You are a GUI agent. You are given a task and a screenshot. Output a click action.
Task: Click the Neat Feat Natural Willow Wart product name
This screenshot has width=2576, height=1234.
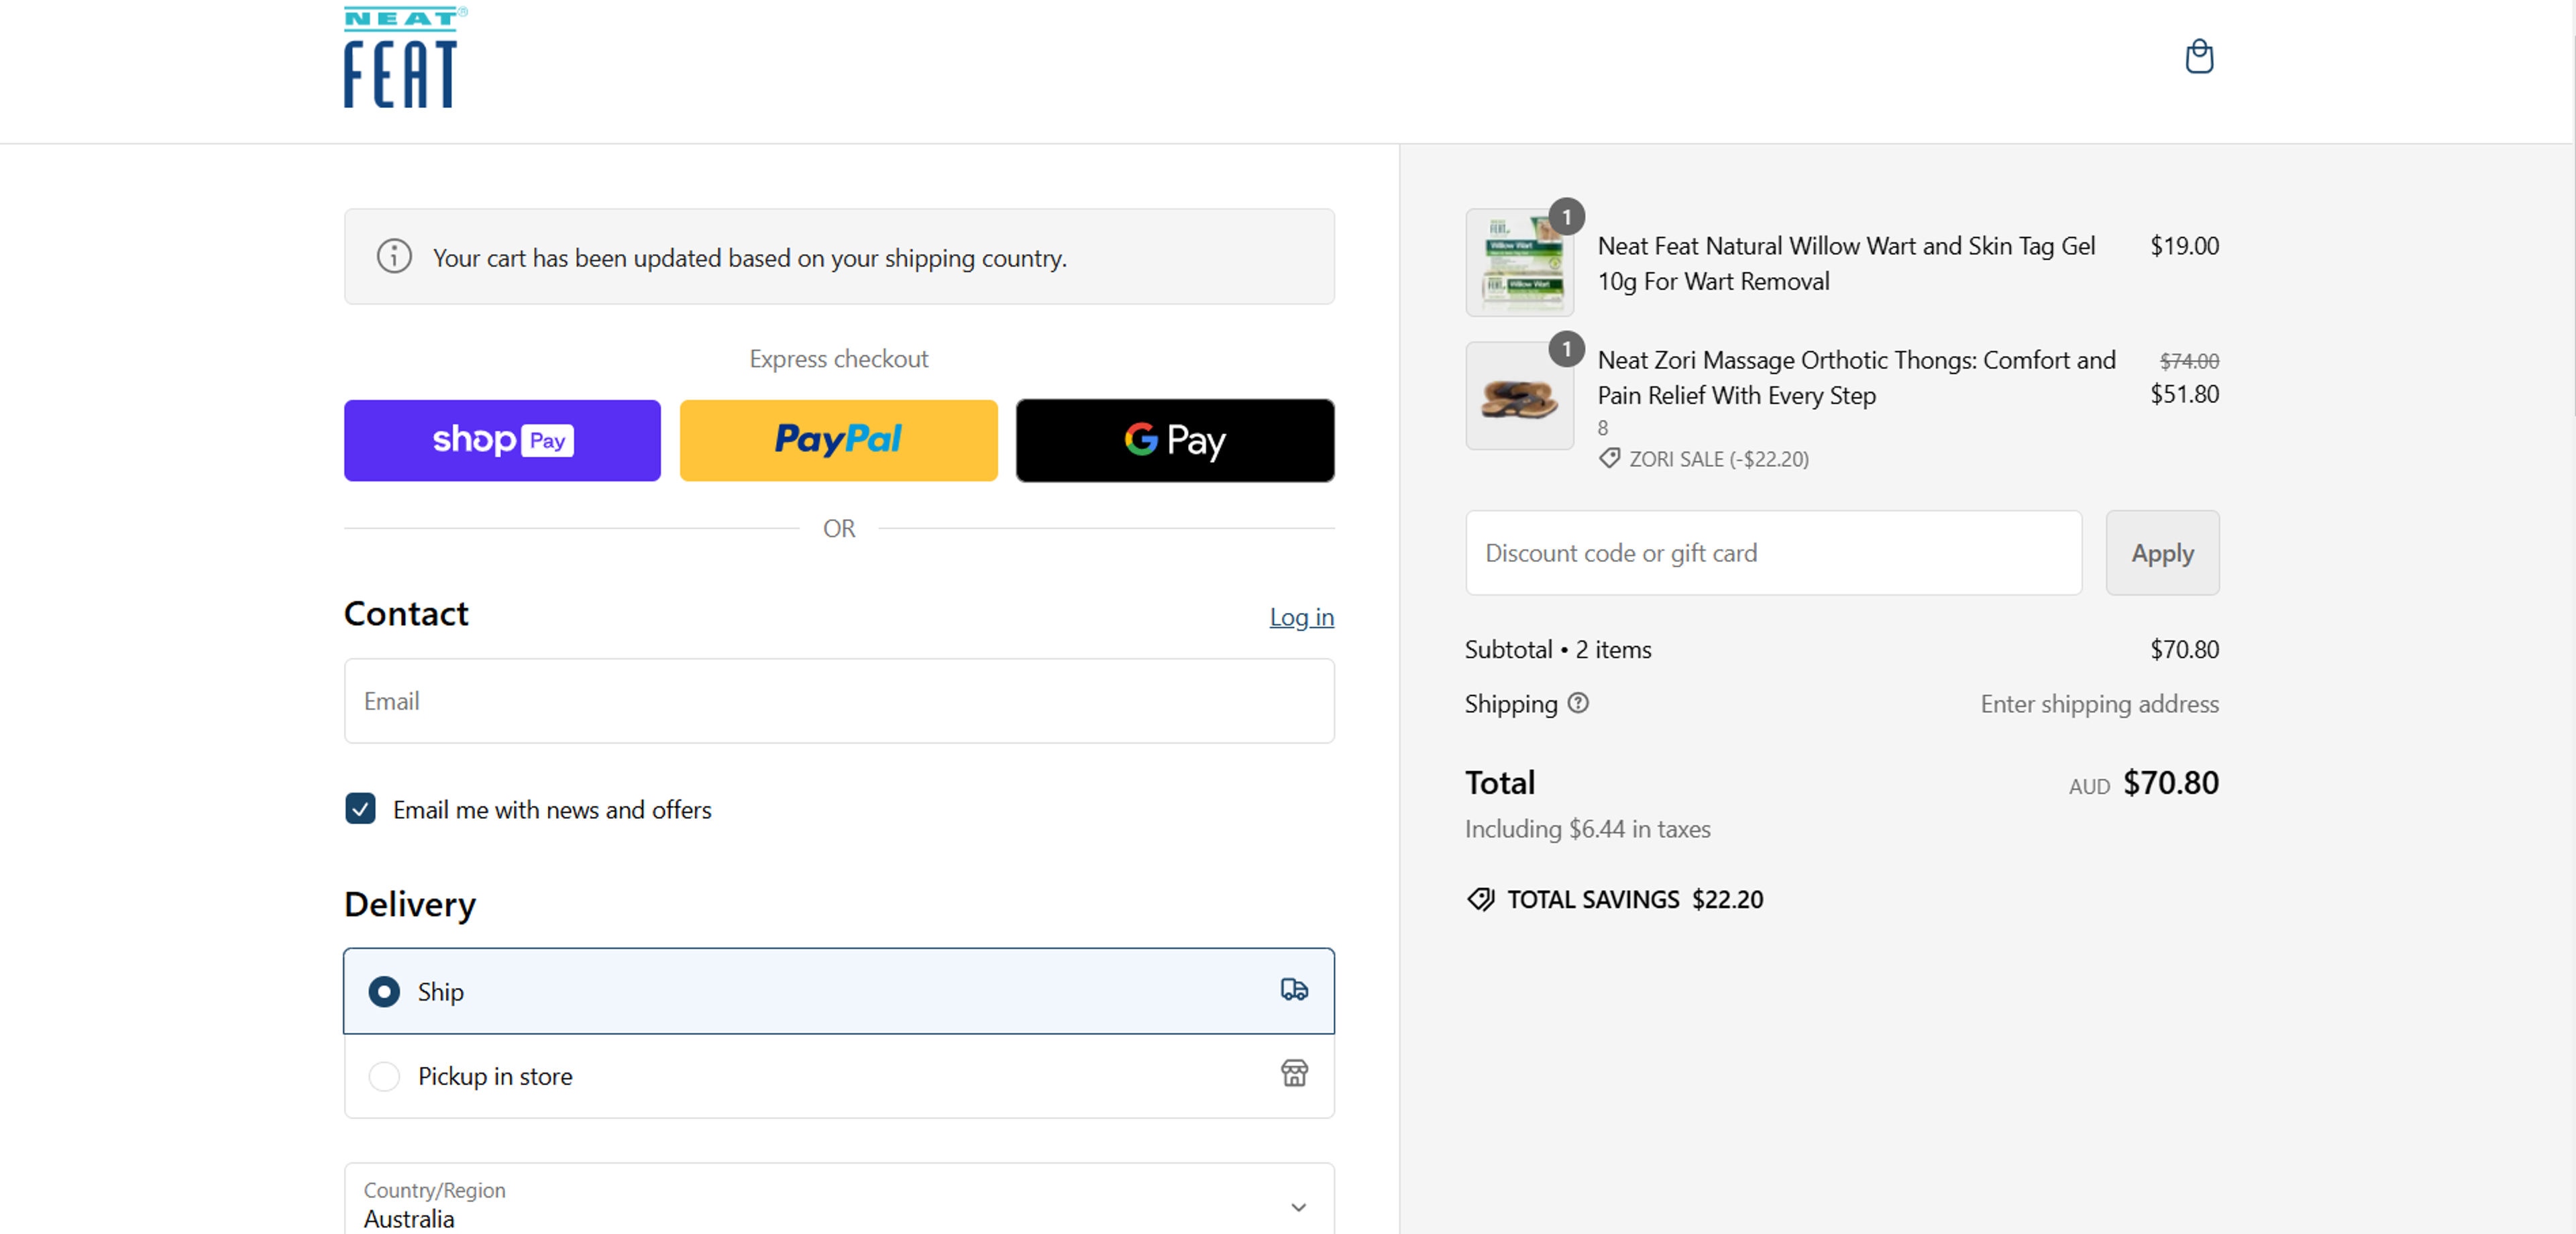pos(1846,264)
